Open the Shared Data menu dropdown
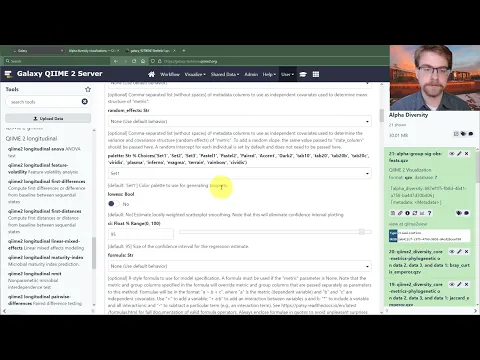Viewport: 480px width, 360px height. (225, 74)
